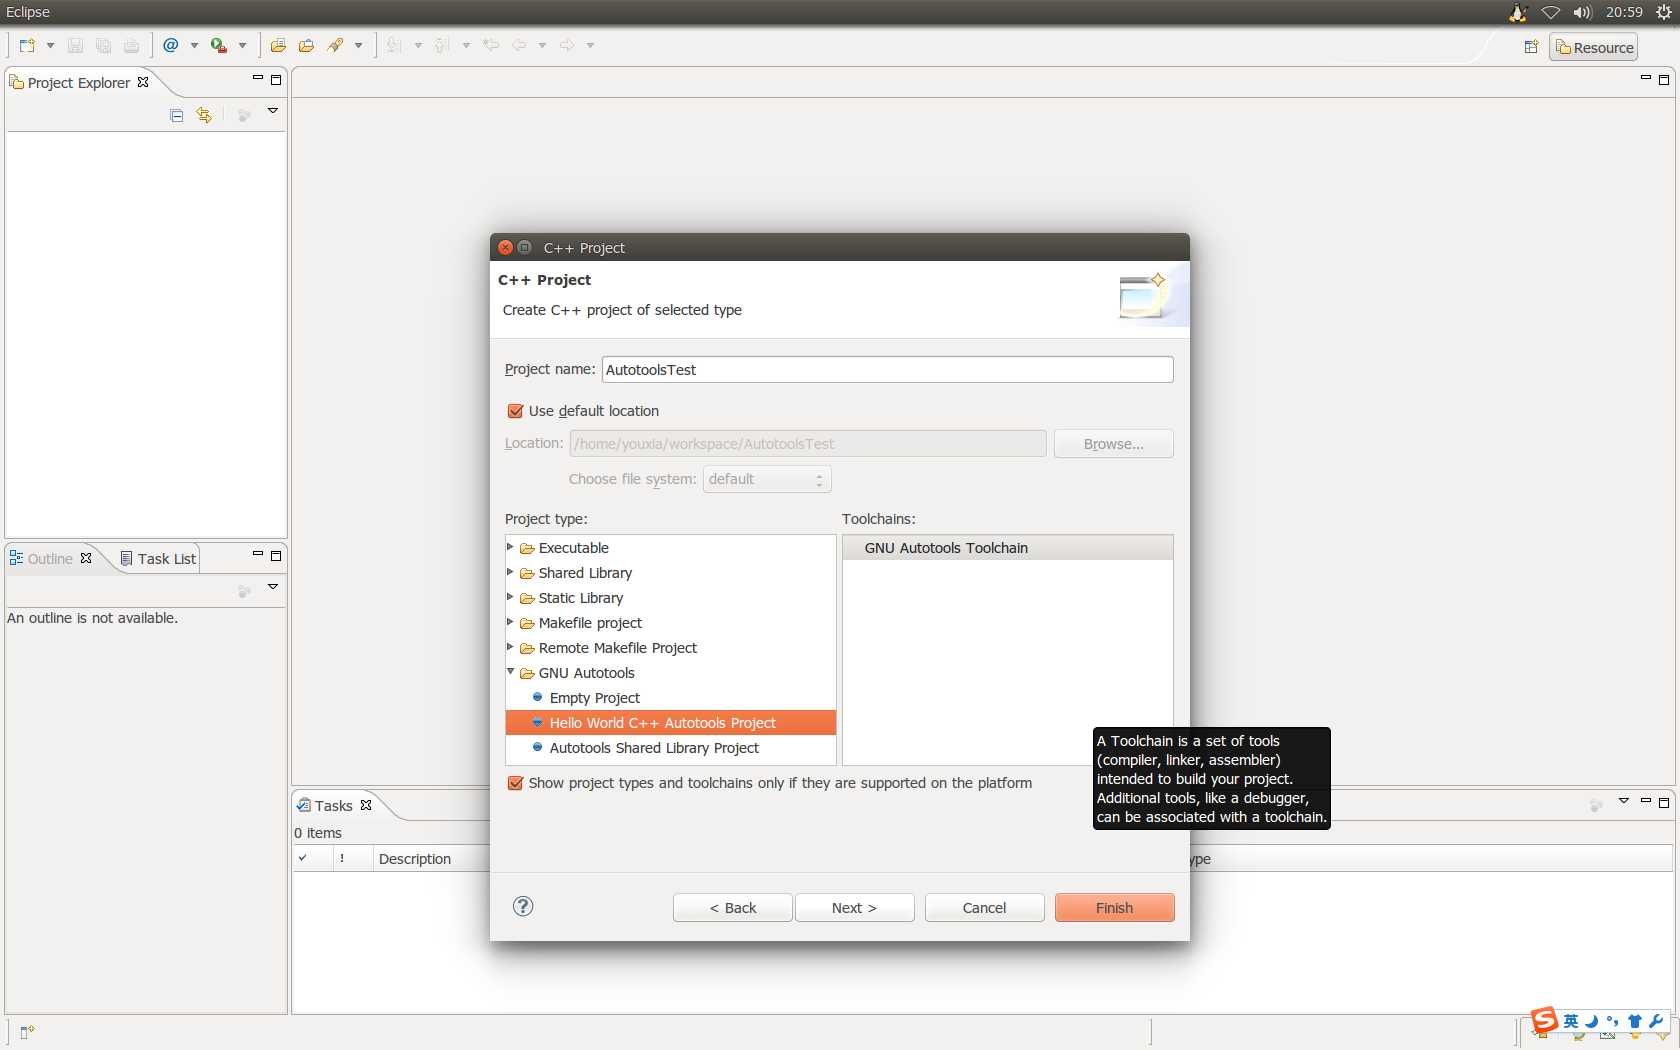Screen dimensions: 1680x1050
Task: Click the Sogou wrench settings icon
Action: 1656,1021
